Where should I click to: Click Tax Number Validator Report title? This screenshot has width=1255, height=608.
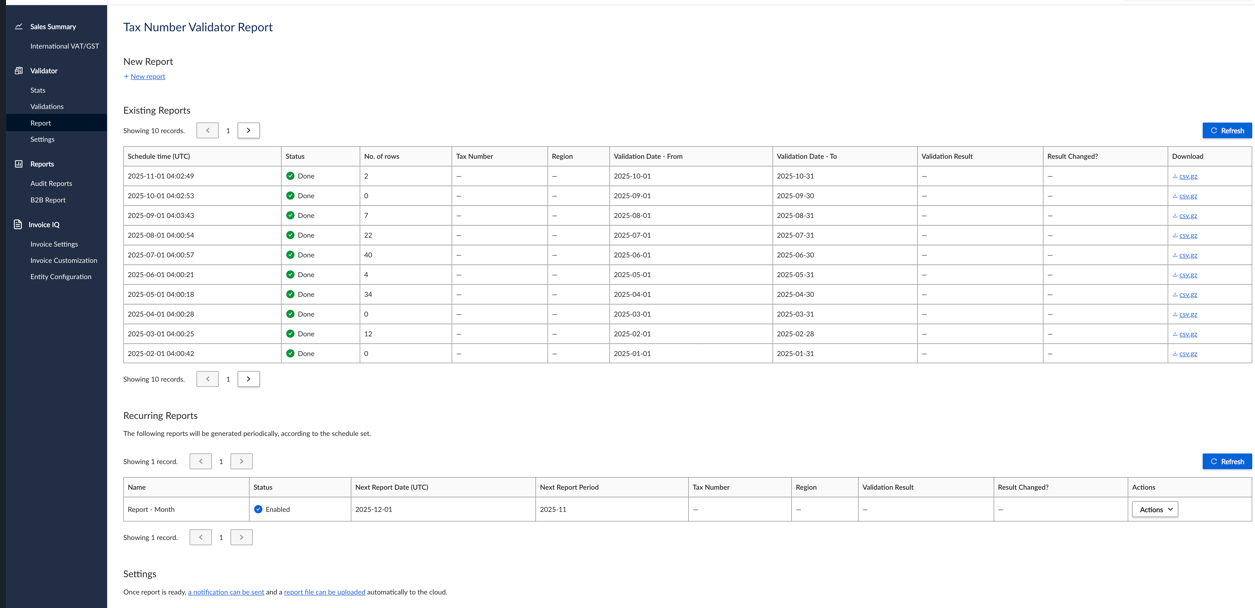pyautogui.click(x=198, y=27)
